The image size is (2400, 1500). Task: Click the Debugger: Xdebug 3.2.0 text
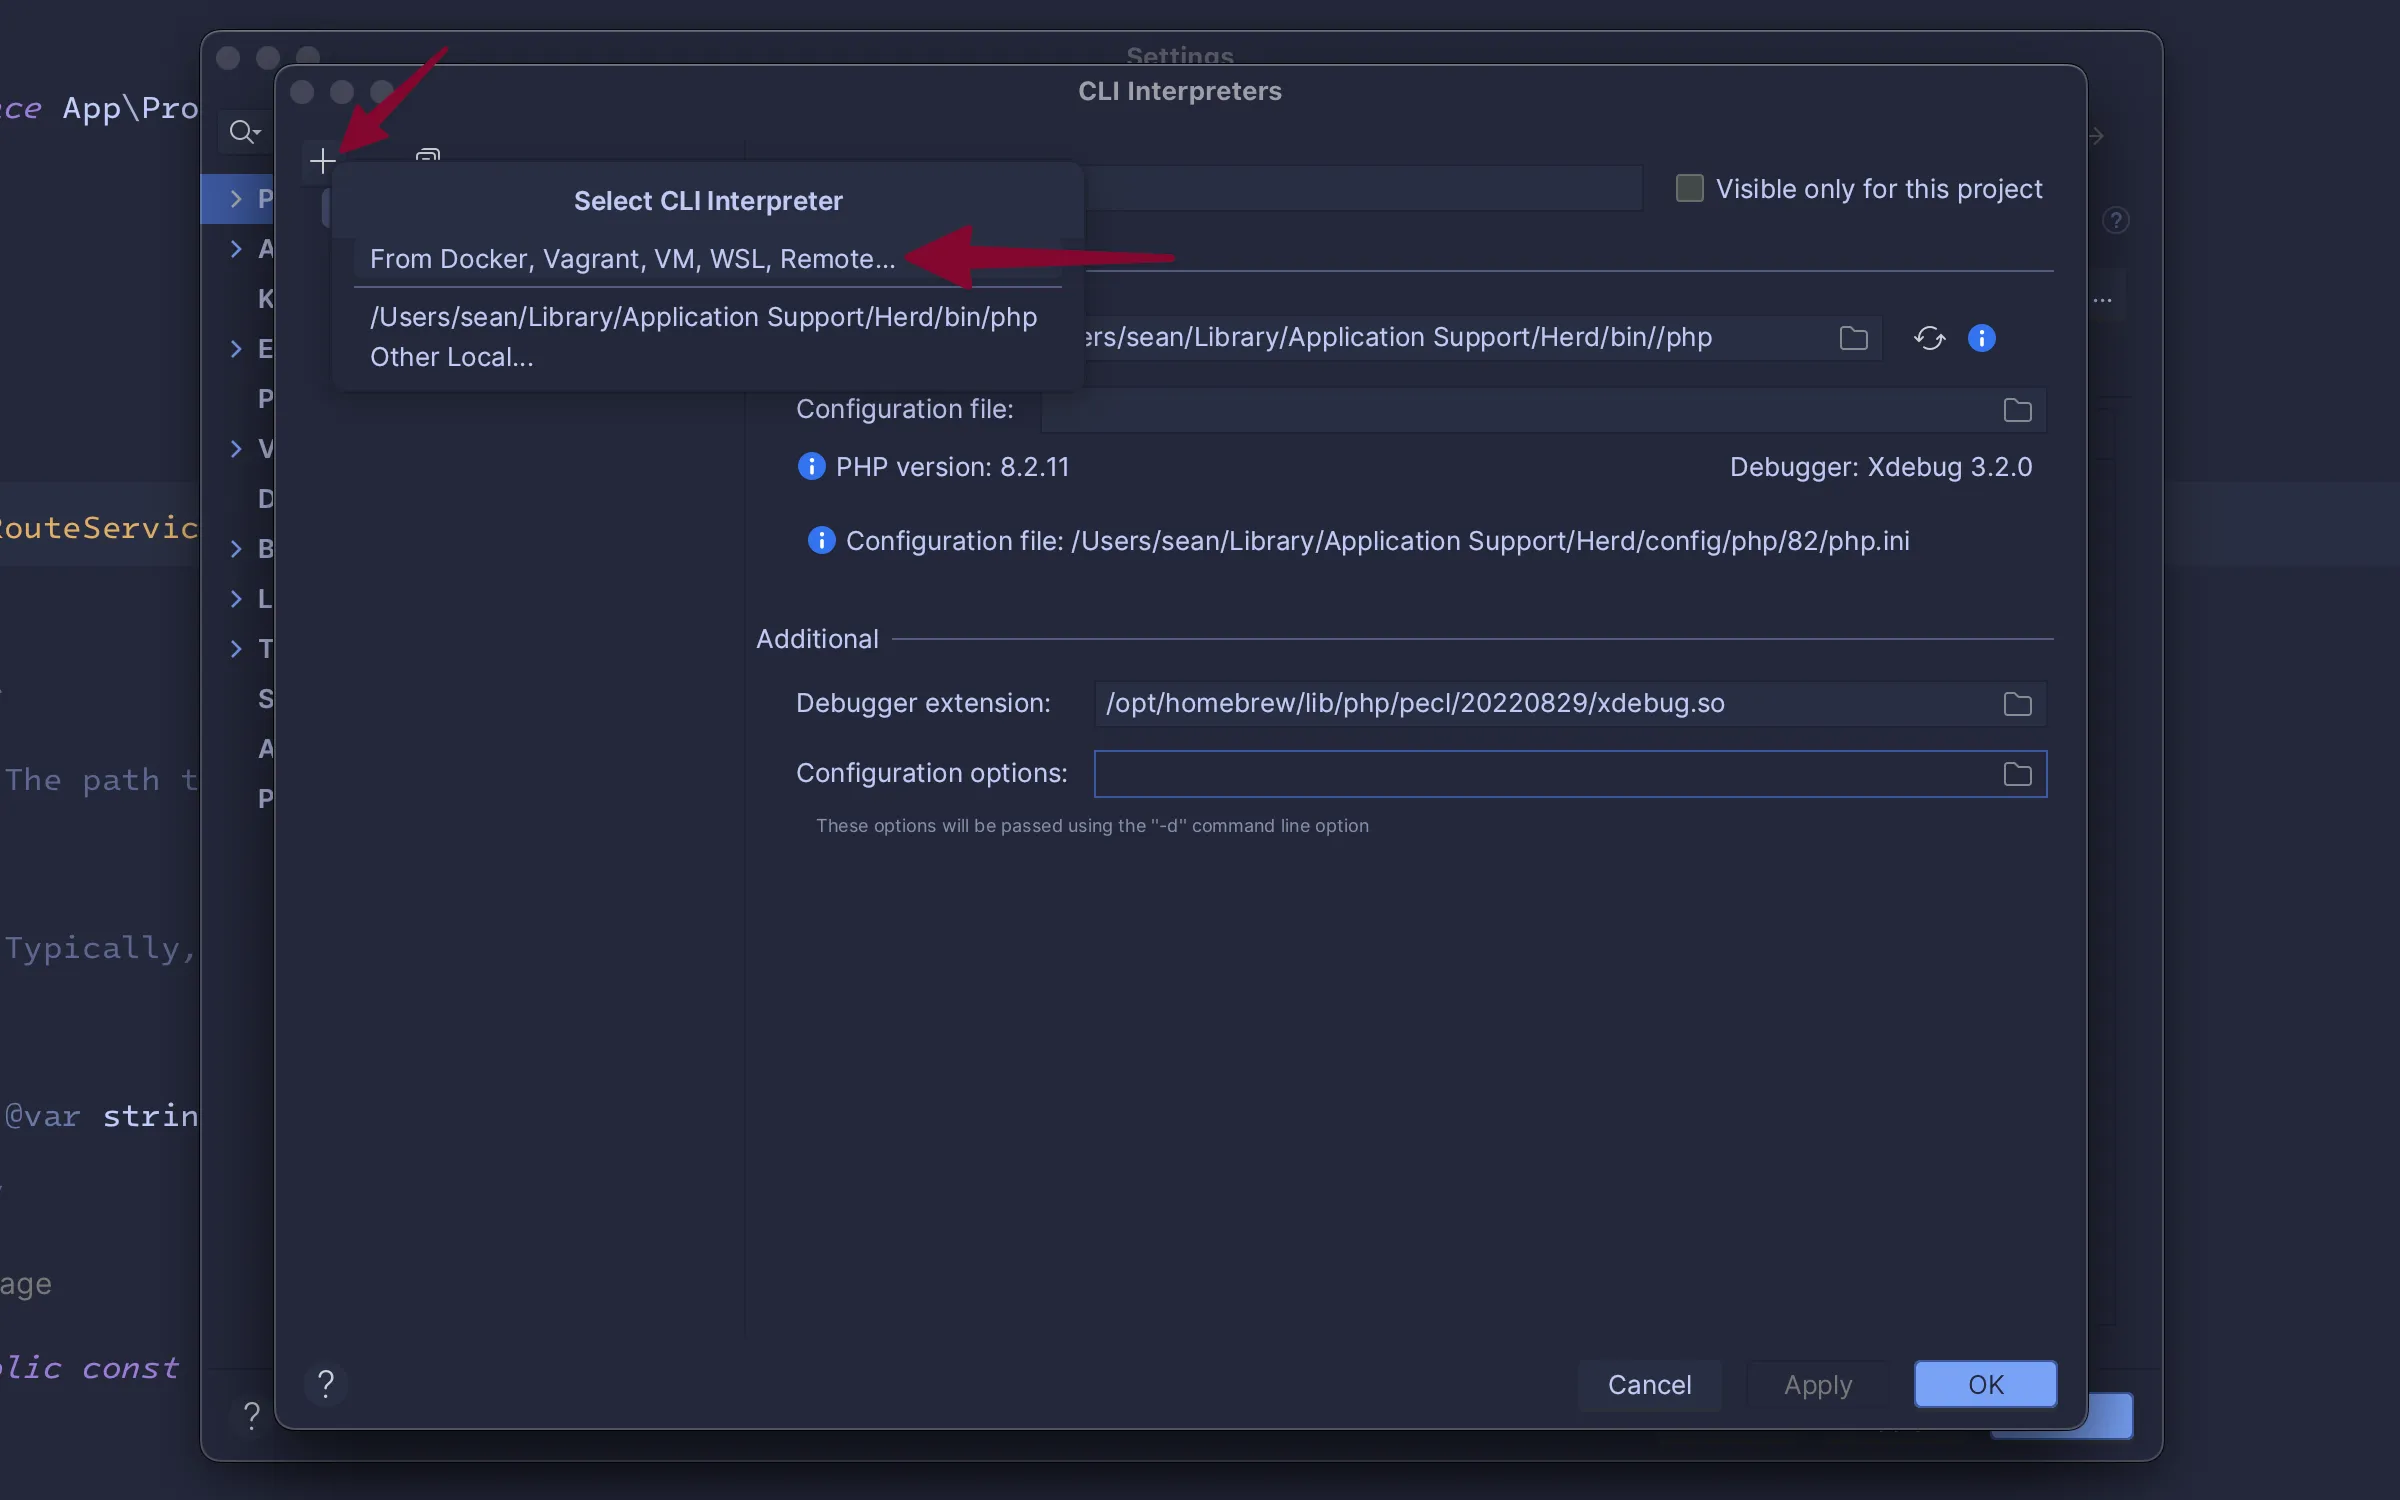(x=1880, y=467)
